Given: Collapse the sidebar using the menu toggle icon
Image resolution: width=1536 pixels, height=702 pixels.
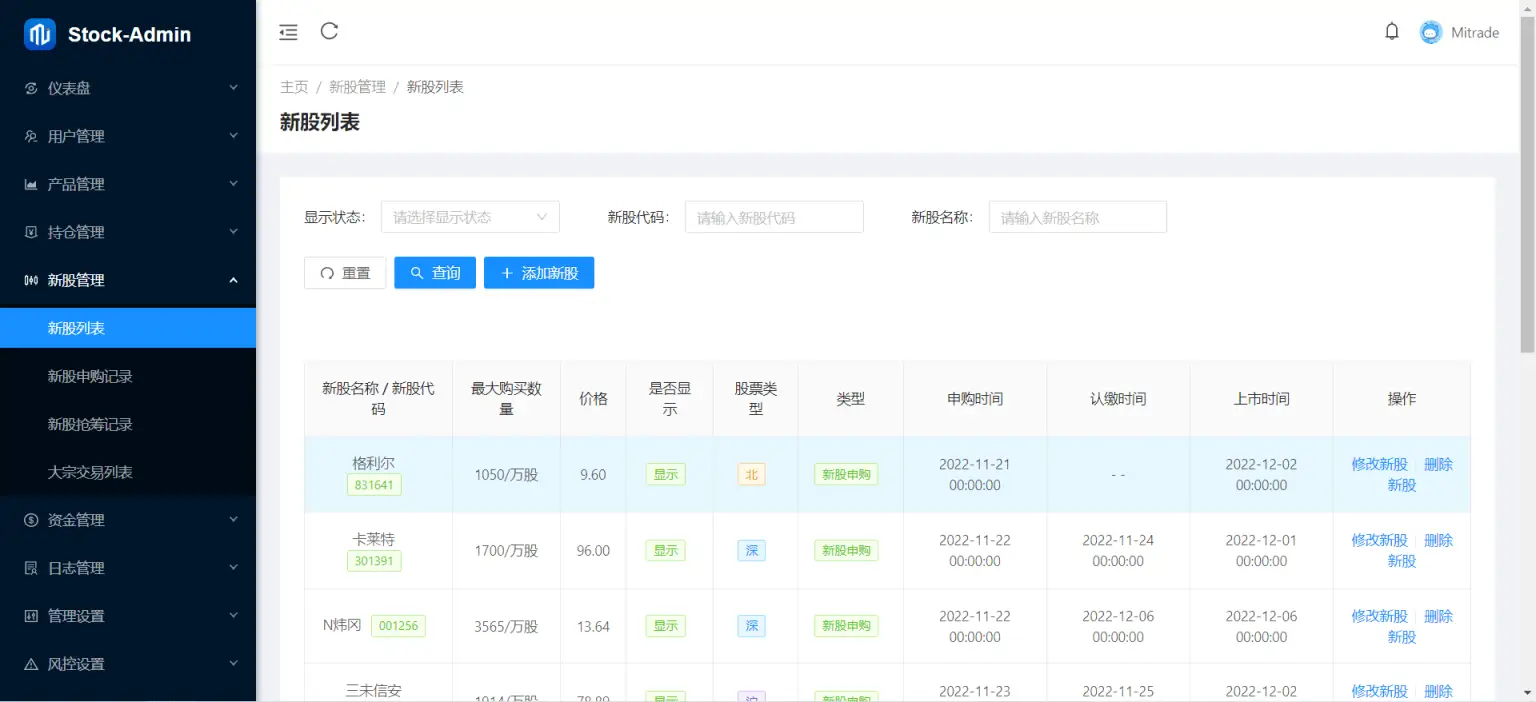Looking at the screenshot, I should pos(288,31).
